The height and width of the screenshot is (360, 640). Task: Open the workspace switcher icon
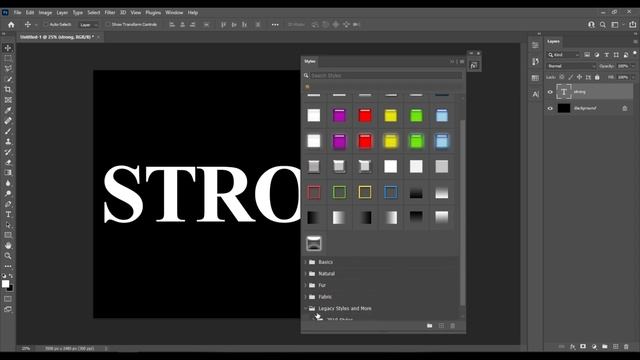click(x=615, y=25)
